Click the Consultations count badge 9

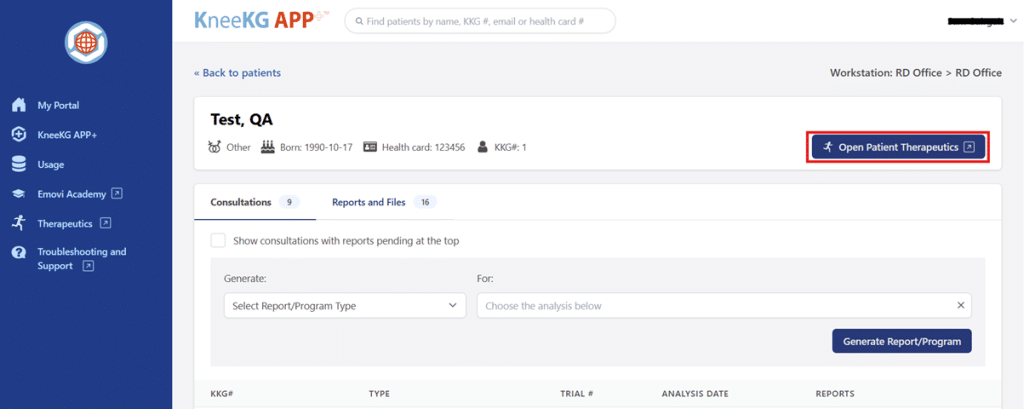289,202
